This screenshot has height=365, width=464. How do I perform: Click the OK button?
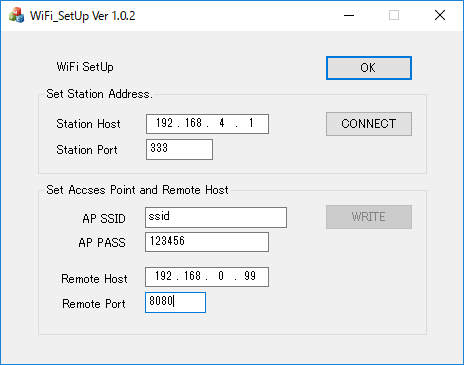coord(369,68)
